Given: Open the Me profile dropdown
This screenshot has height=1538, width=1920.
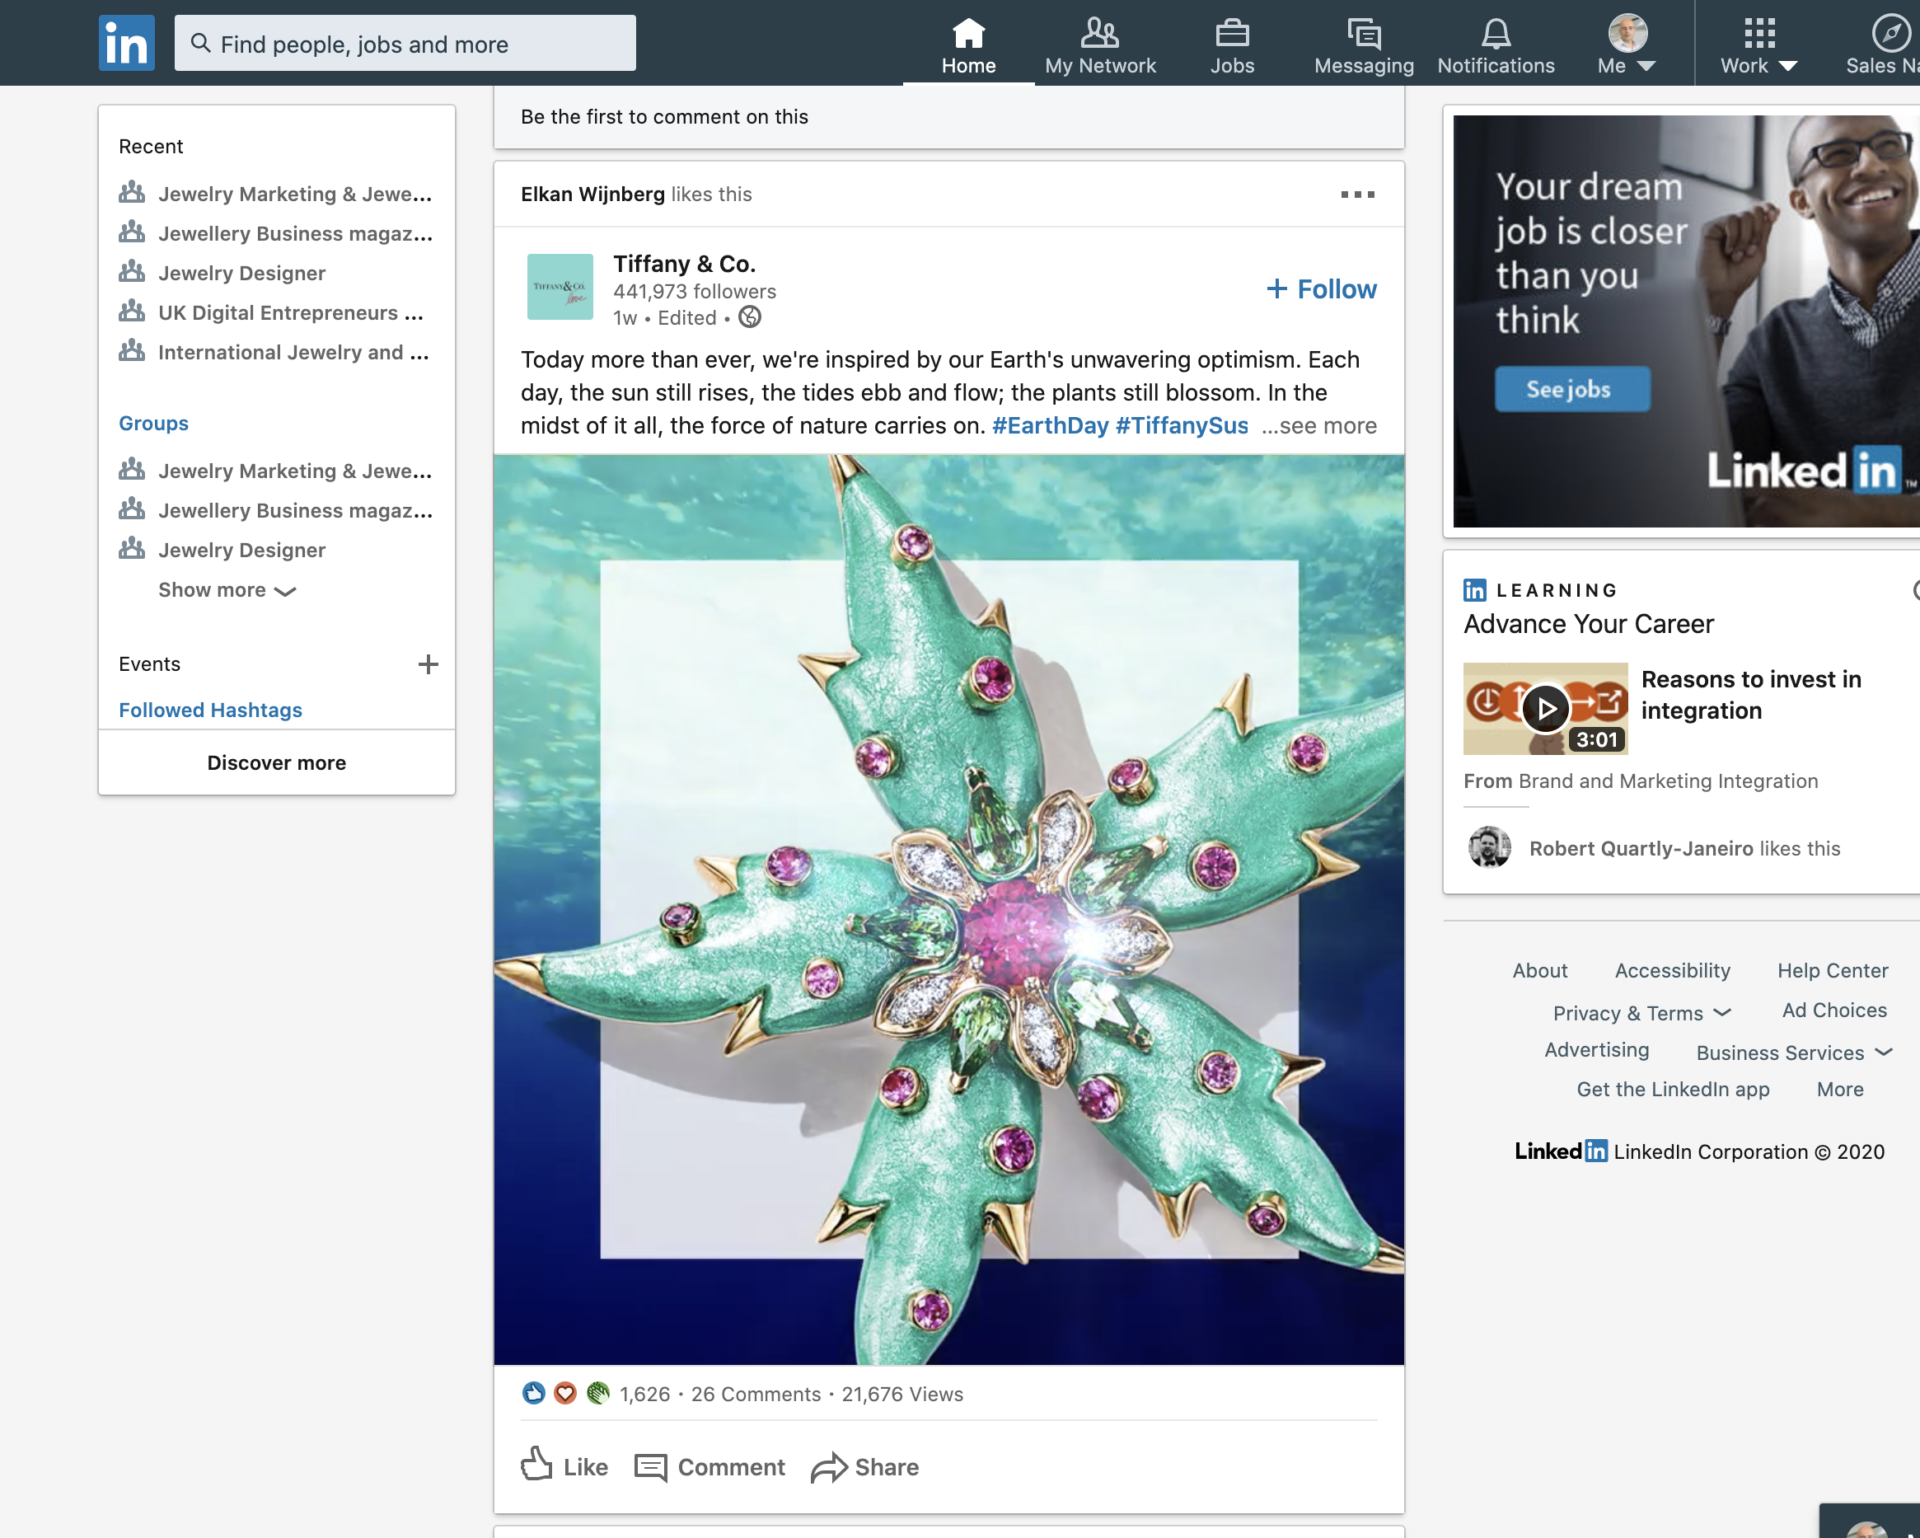Looking at the screenshot, I should pos(1627,45).
